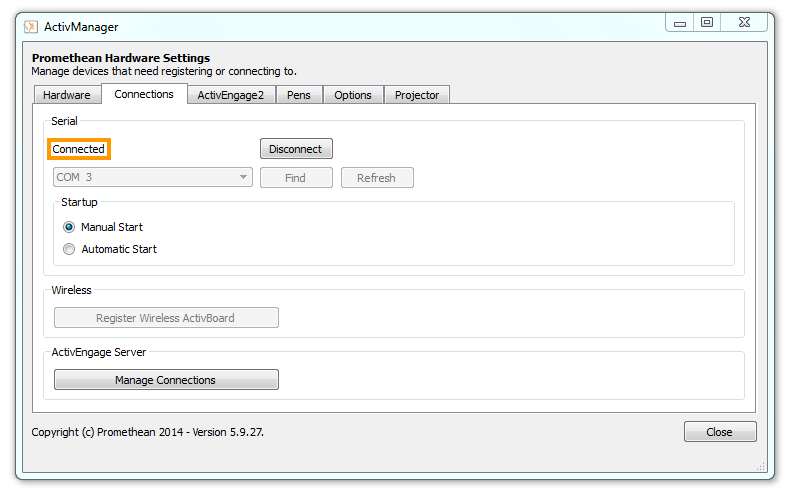
Task: Go to the Pens tab
Action: pos(298,95)
